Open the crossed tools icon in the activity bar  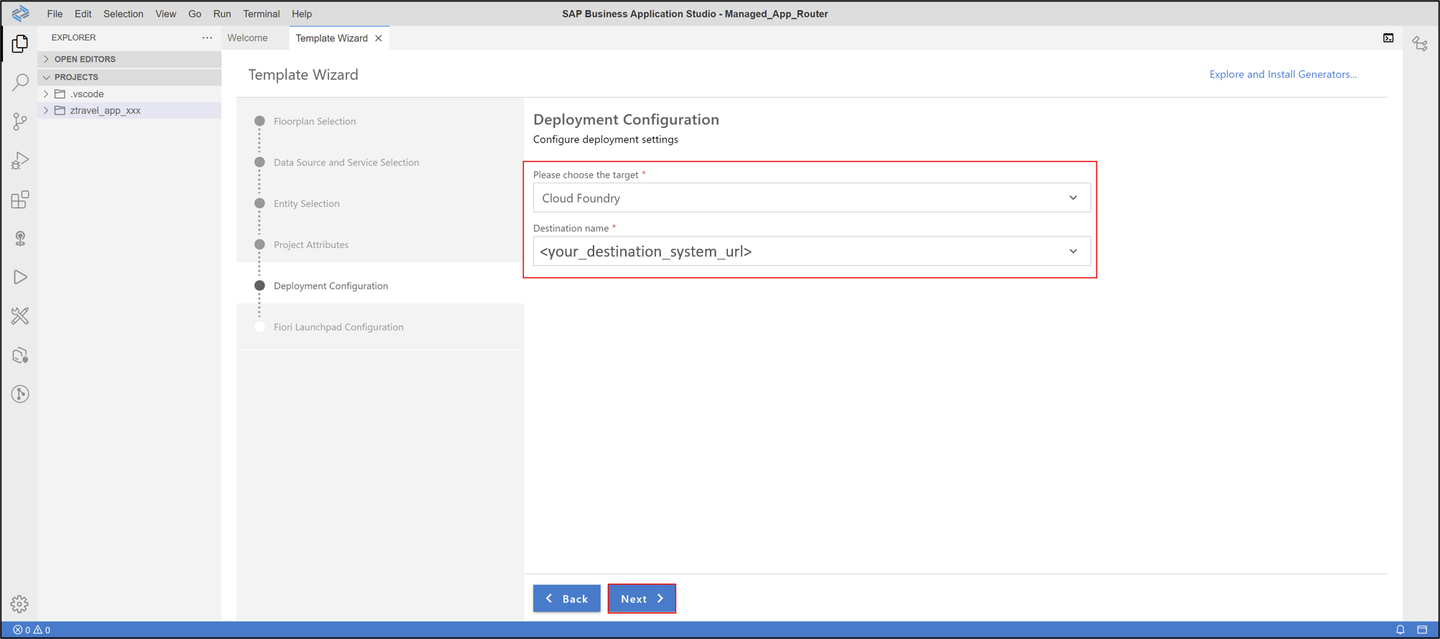tap(19, 316)
